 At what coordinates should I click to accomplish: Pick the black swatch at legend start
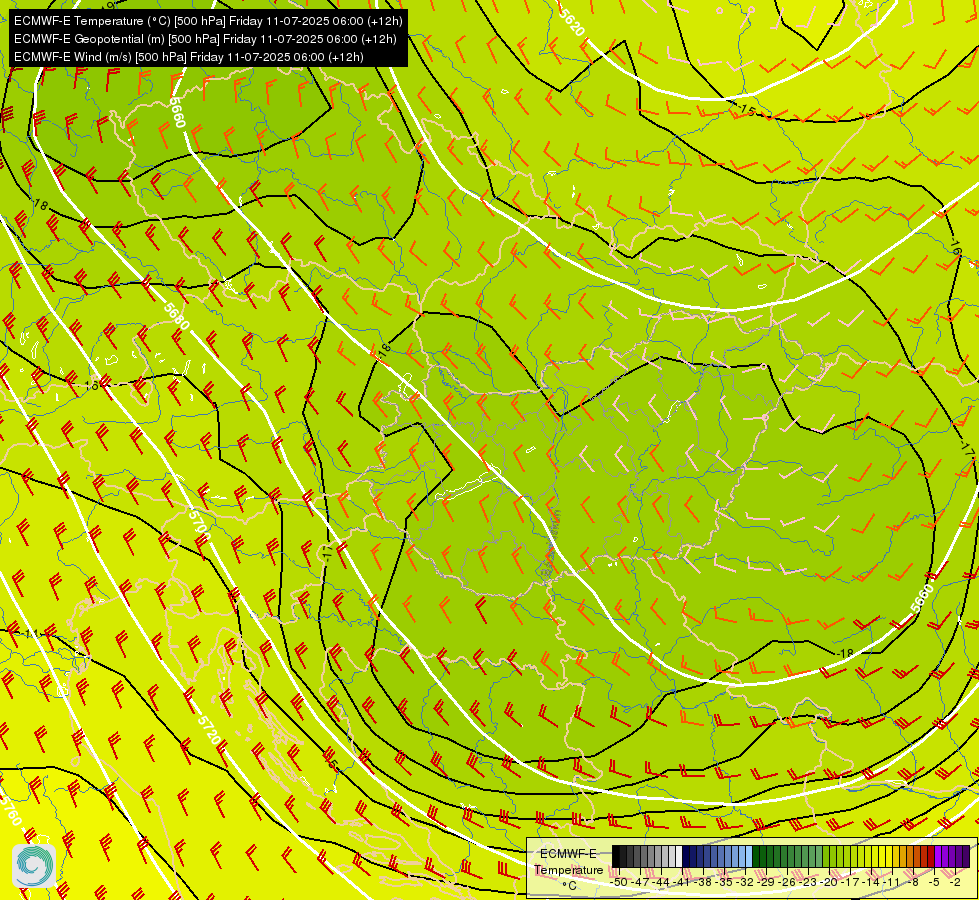pyautogui.click(x=616, y=856)
